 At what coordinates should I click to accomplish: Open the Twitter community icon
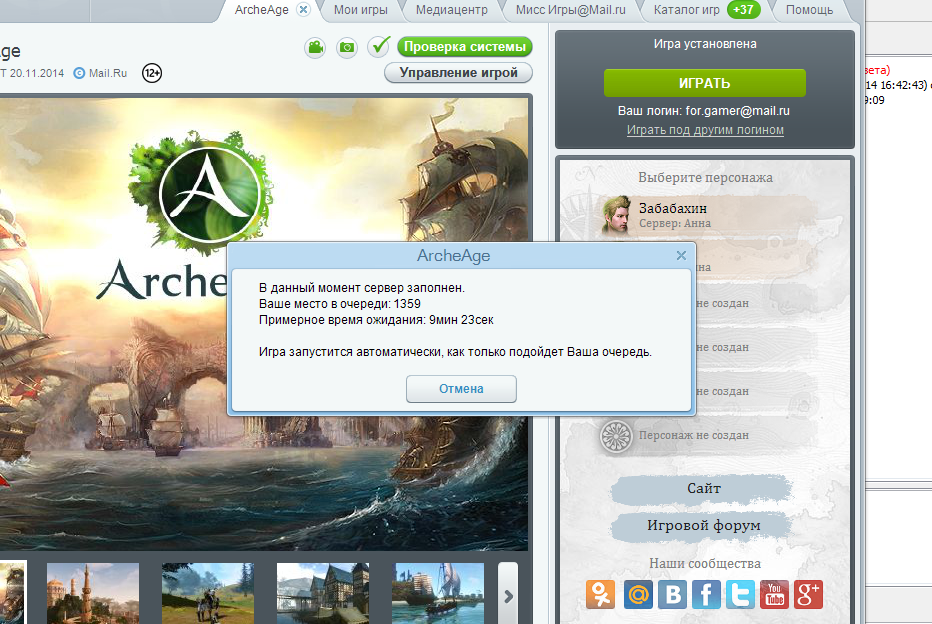[x=740, y=594]
